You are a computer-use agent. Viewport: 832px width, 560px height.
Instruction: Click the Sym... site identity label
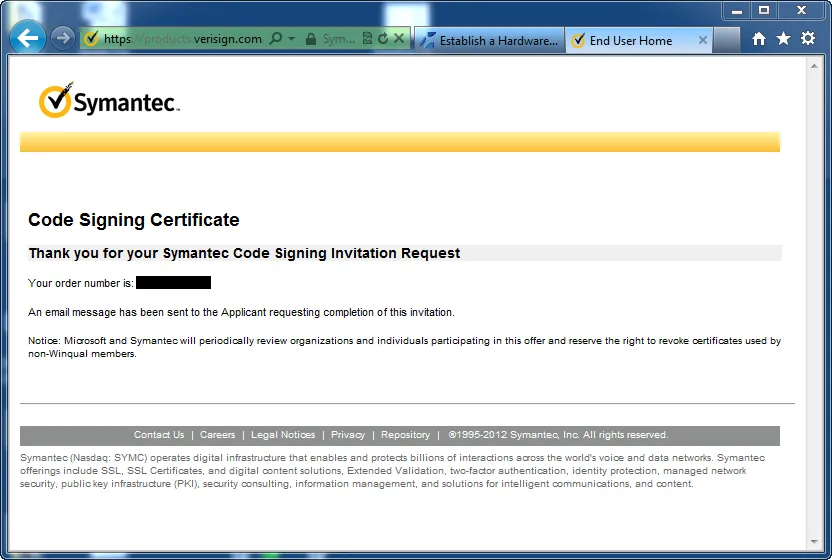coord(339,39)
